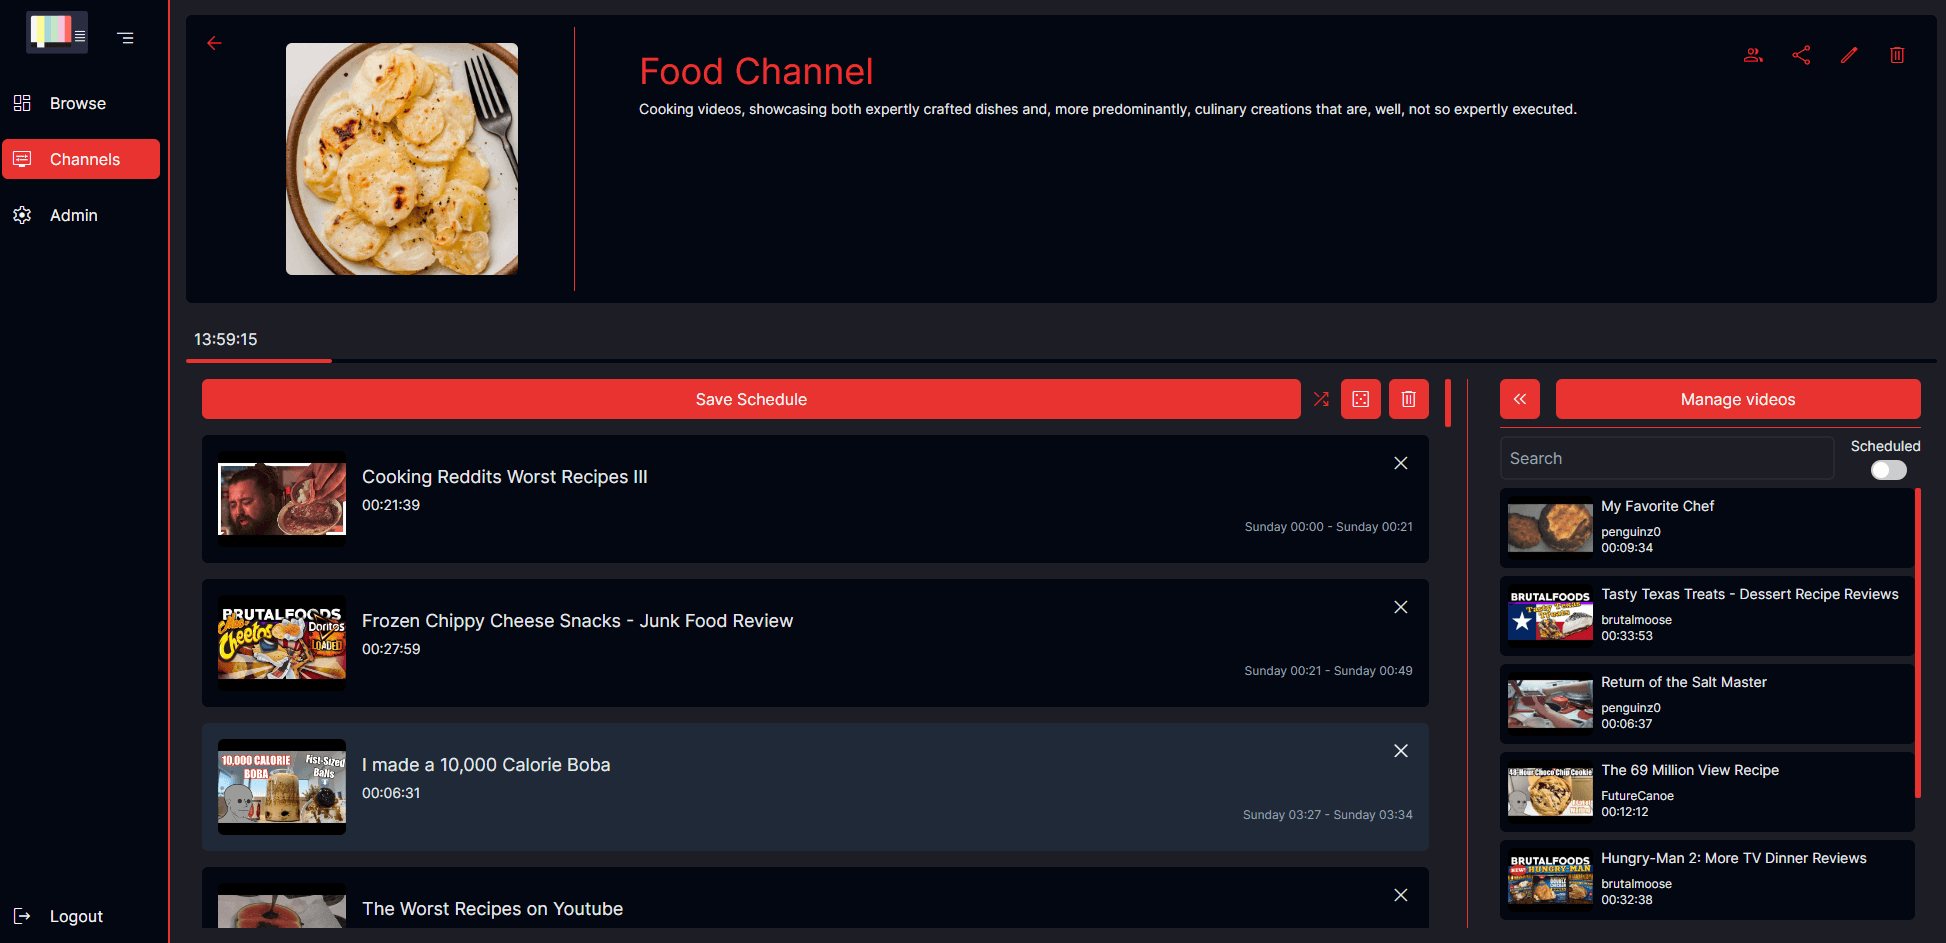1946x943 pixels.
Task: Open the Browse menu item
Action: 78,103
